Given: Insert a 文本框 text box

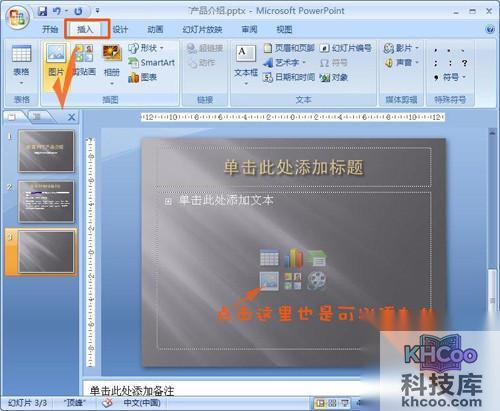Looking at the screenshot, I should tap(246, 63).
